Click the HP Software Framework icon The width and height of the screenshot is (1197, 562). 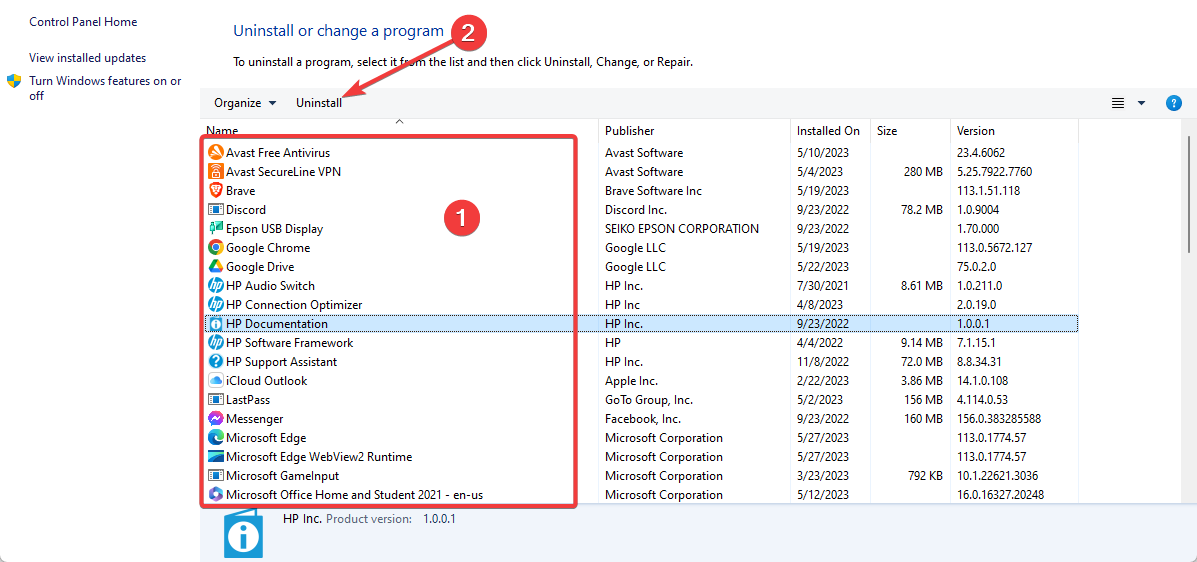point(215,343)
